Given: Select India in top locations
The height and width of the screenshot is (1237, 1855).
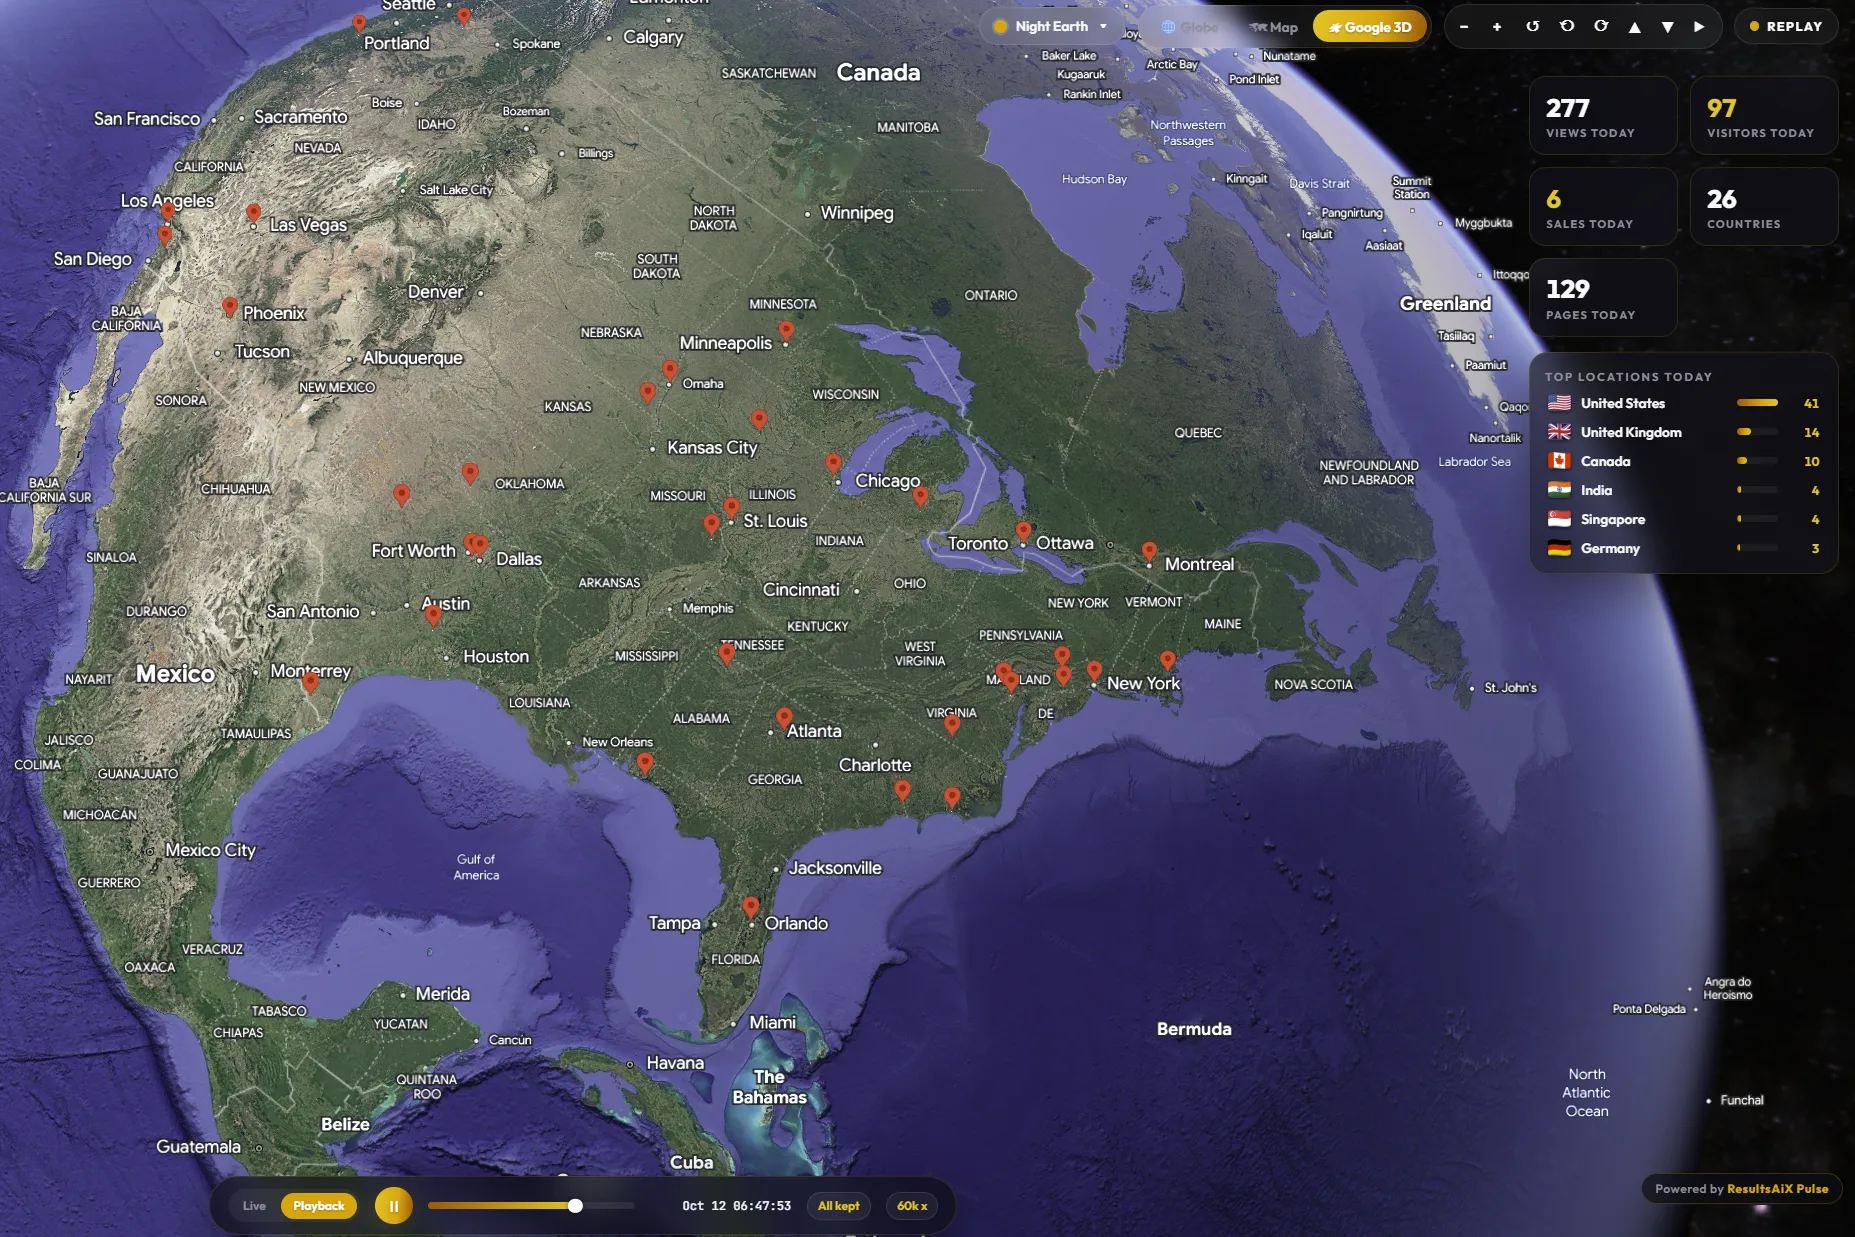Looking at the screenshot, I should (x=1683, y=490).
